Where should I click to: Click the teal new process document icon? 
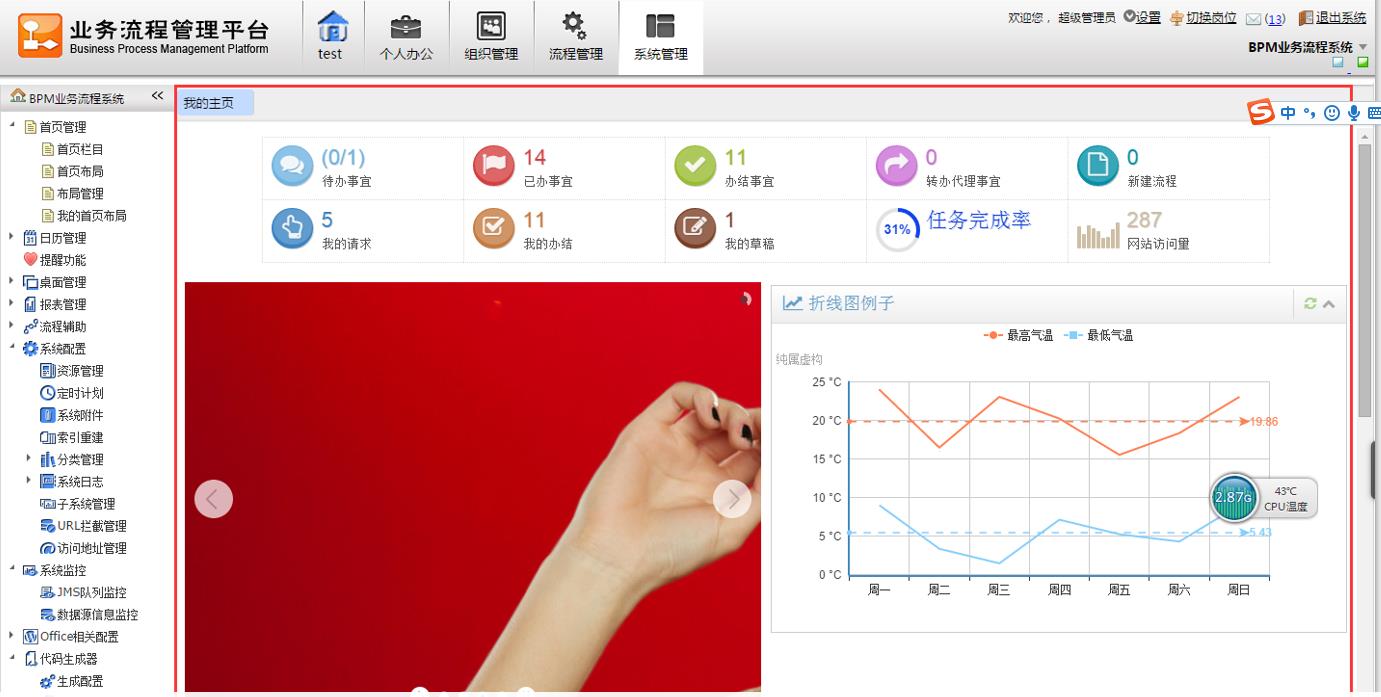[1097, 167]
